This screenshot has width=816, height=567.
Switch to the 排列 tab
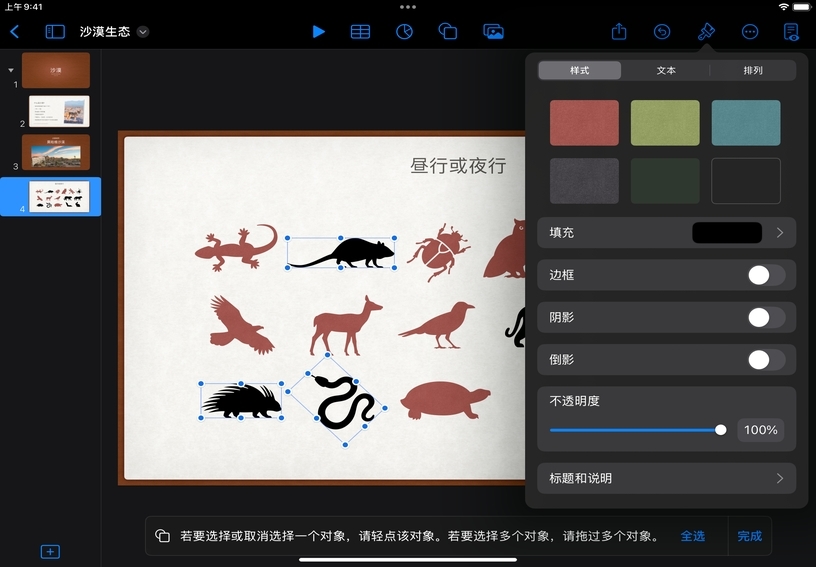pos(752,71)
